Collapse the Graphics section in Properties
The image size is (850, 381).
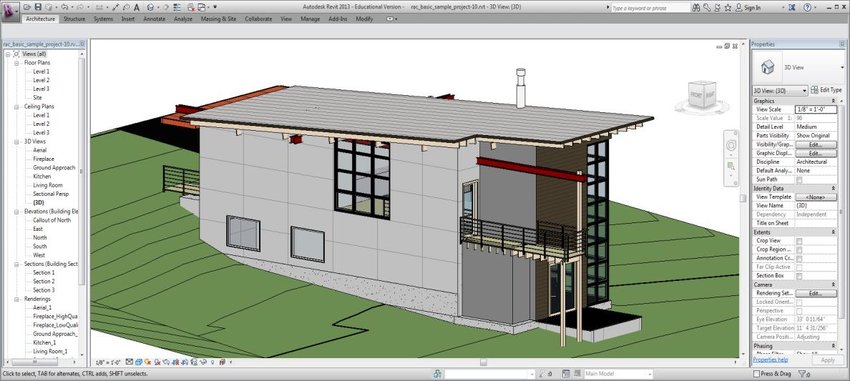pyautogui.click(x=834, y=101)
